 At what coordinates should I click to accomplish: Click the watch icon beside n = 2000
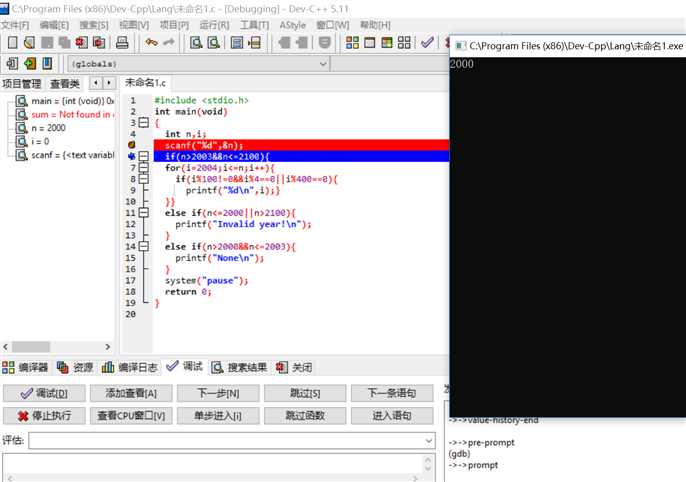21,128
